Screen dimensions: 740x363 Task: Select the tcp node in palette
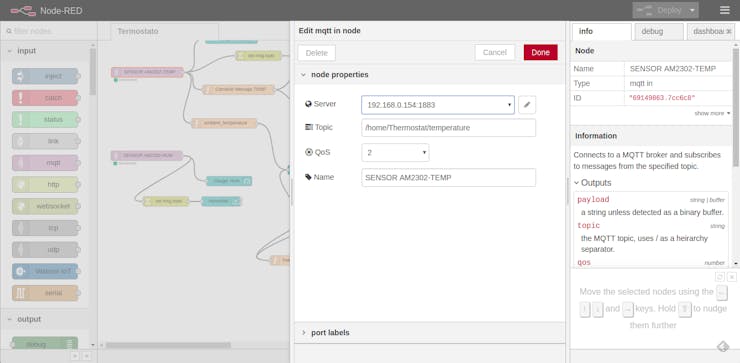pos(46,228)
